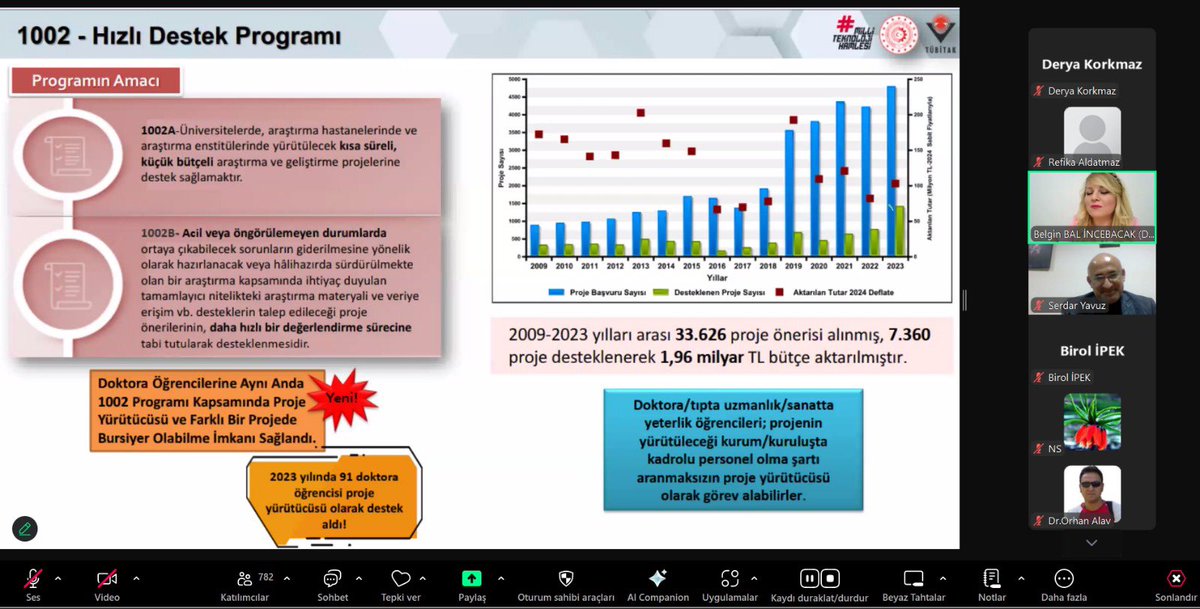Open Notlar notes icon
1200x609 pixels.
click(x=992, y=578)
